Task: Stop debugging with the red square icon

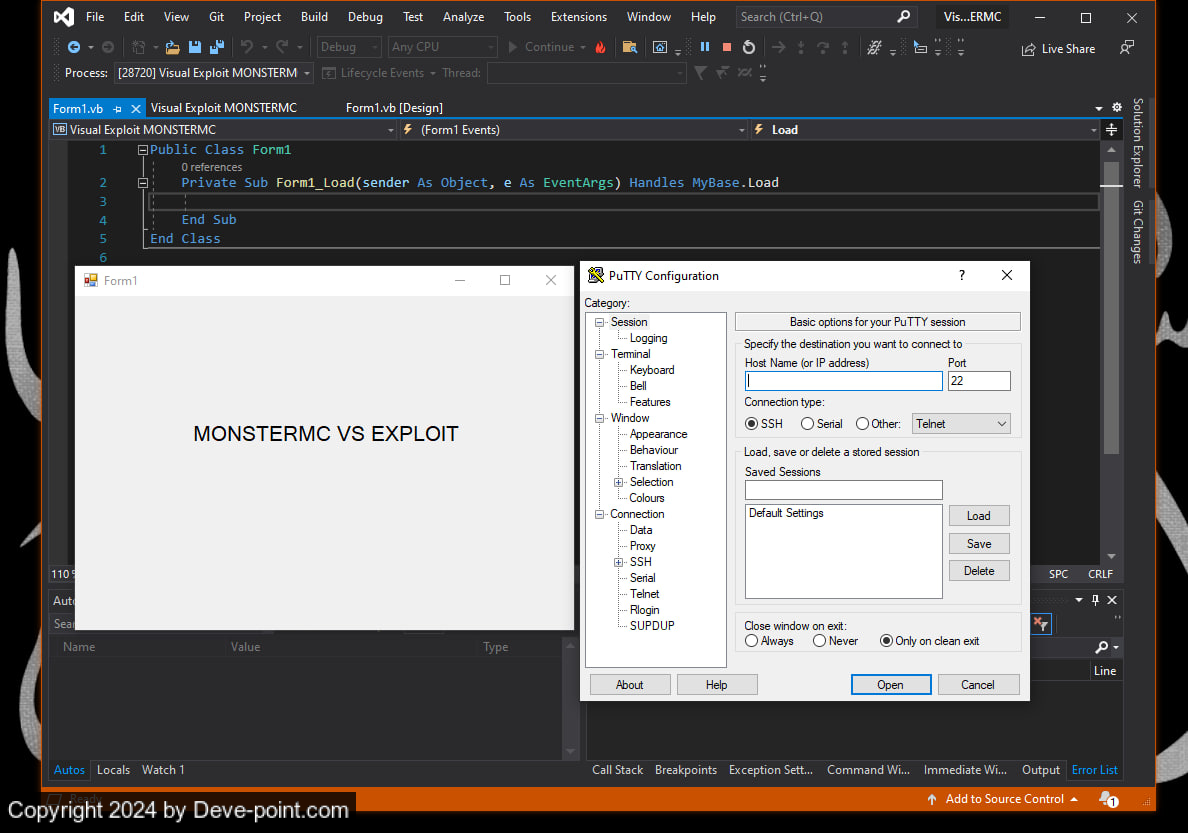Action: [727, 47]
